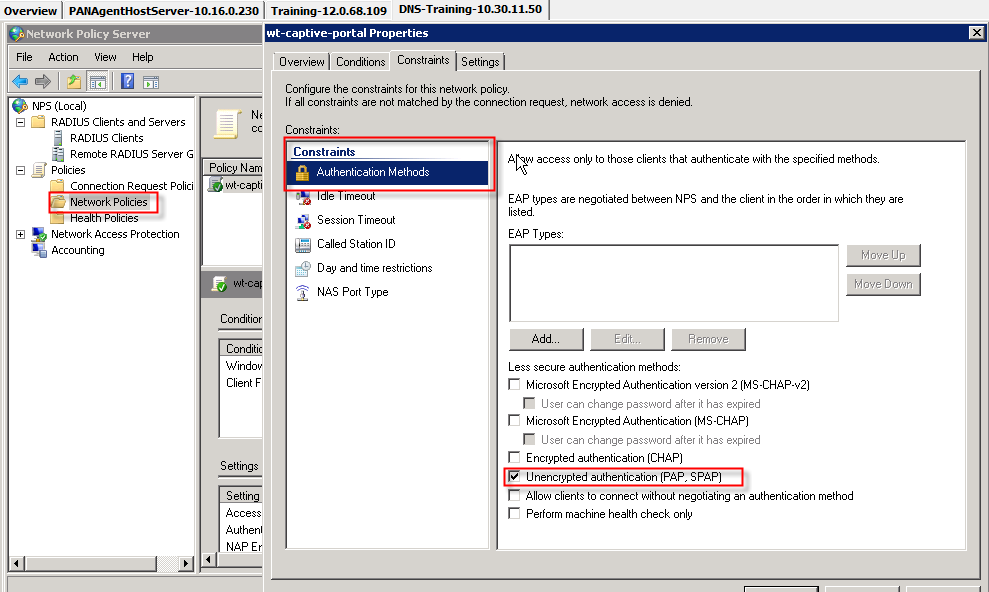Screen dimensions: 989x592
Task: Uncheck Unencrypted authentication (PAP, SPAP)
Action: click(x=515, y=476)
